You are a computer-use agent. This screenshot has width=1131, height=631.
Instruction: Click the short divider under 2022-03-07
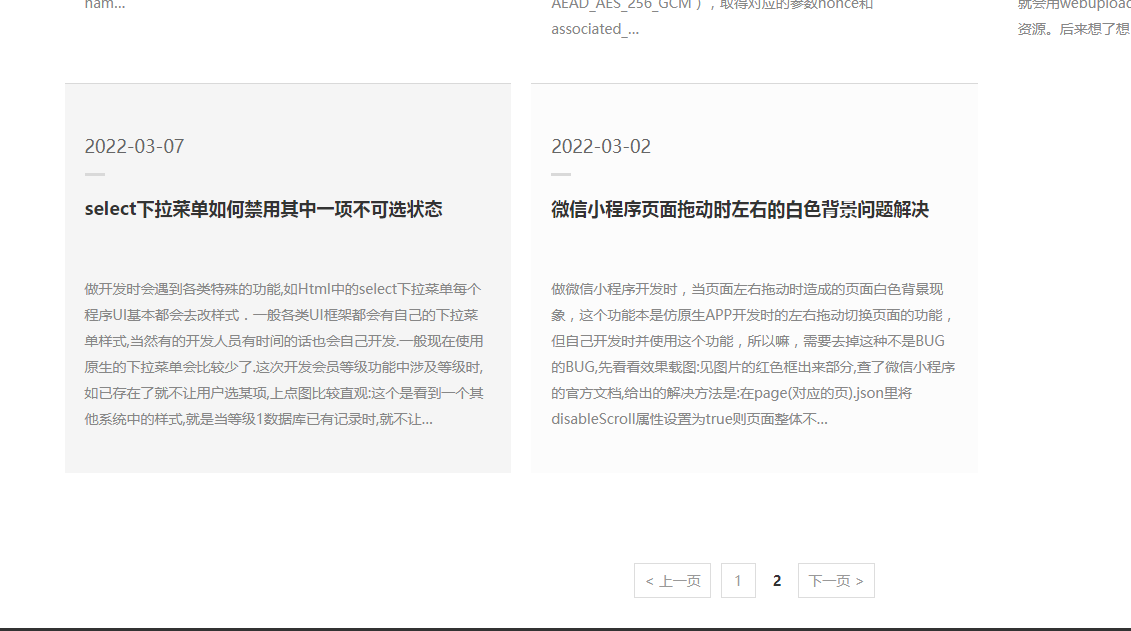(x=95, y=174)
